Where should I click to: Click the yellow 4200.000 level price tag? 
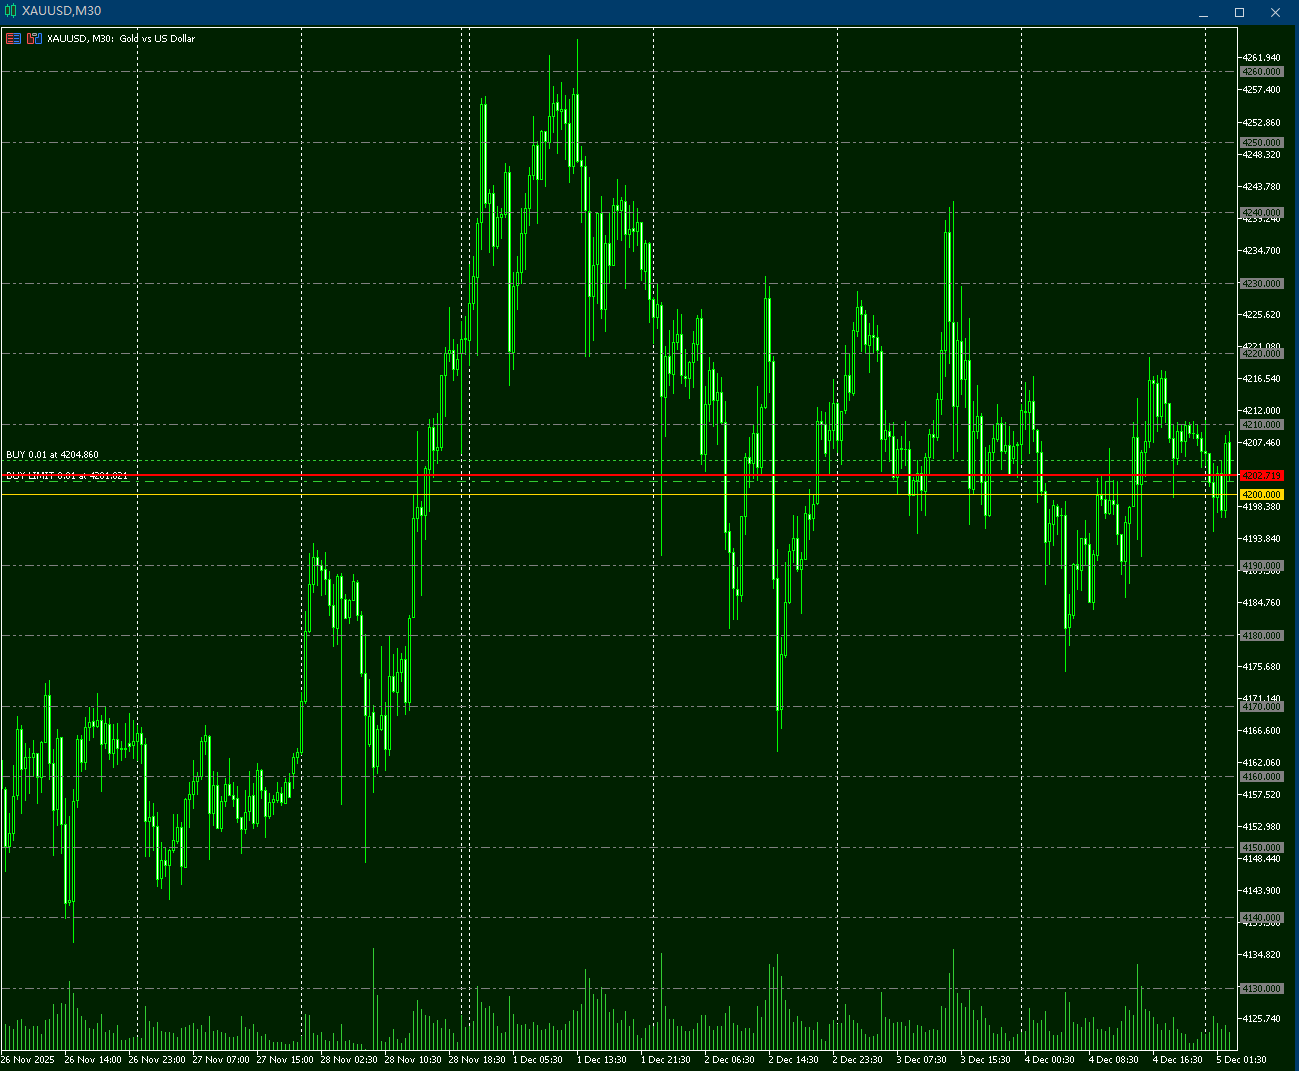pyautogui.click(x=1261, y=495)
